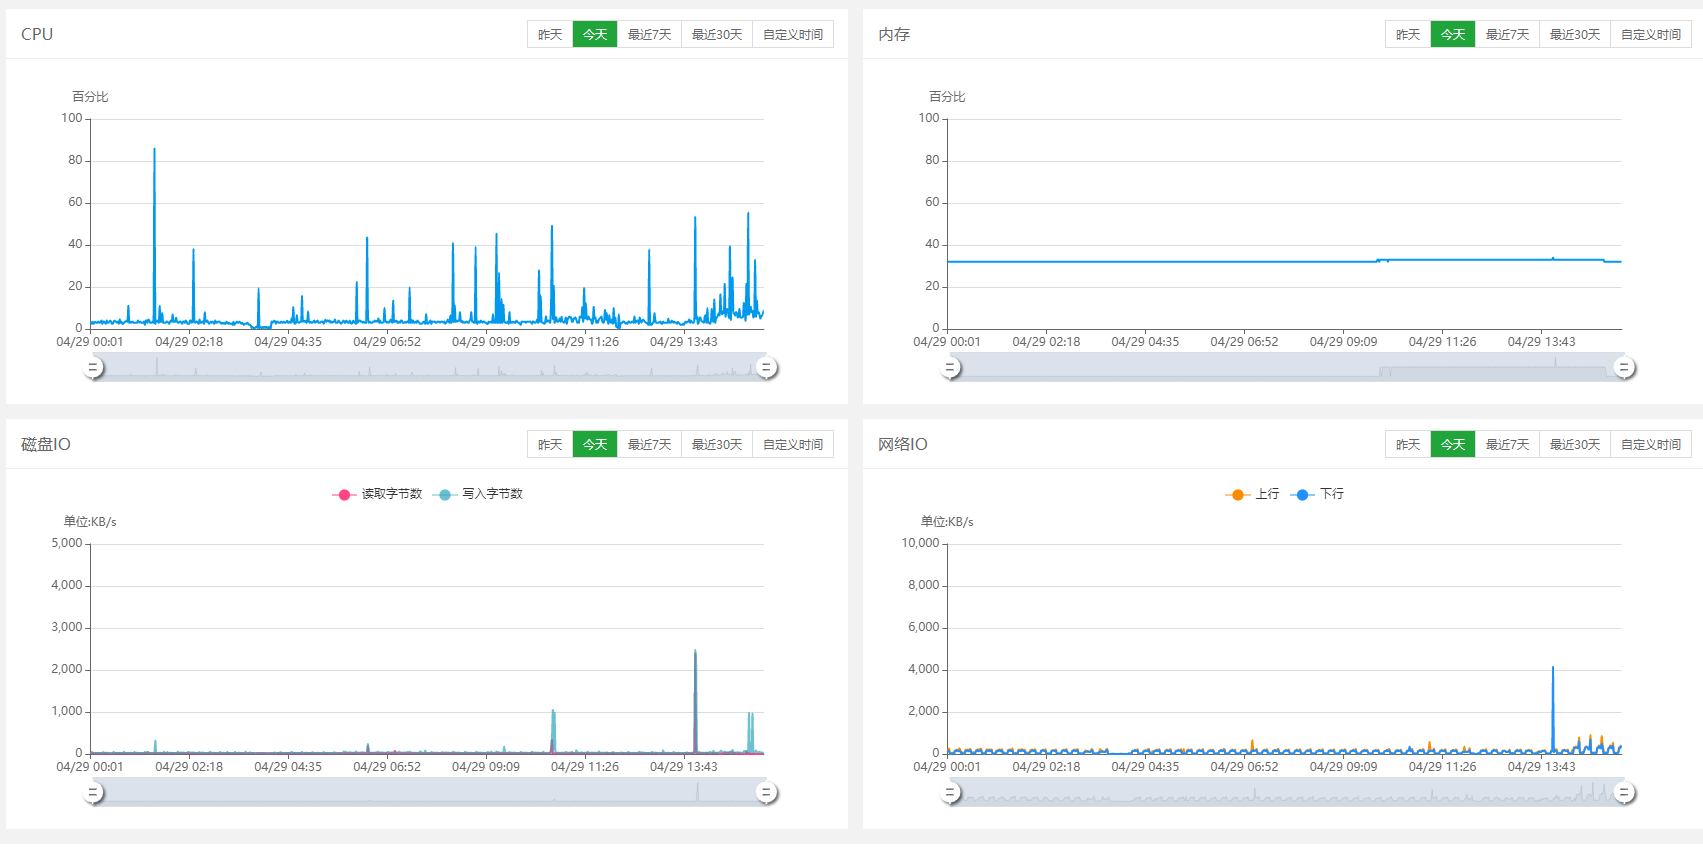Choose 自定义时间 in the 磁盘IO panel
Image resolution: width=1703 pixels, height=856 pixels.
792,445
